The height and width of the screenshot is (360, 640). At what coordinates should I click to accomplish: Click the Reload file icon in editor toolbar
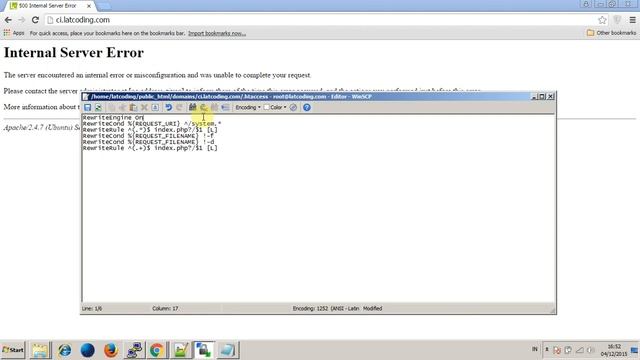98,107
